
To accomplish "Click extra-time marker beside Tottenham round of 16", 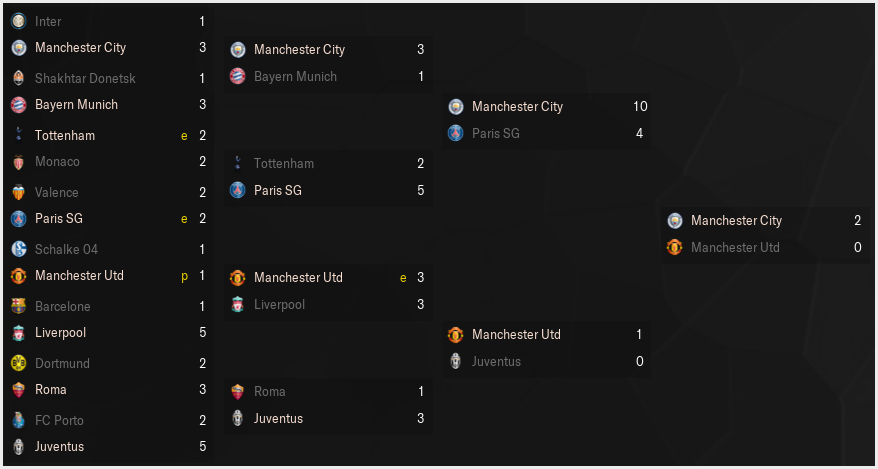I will 184,135.
